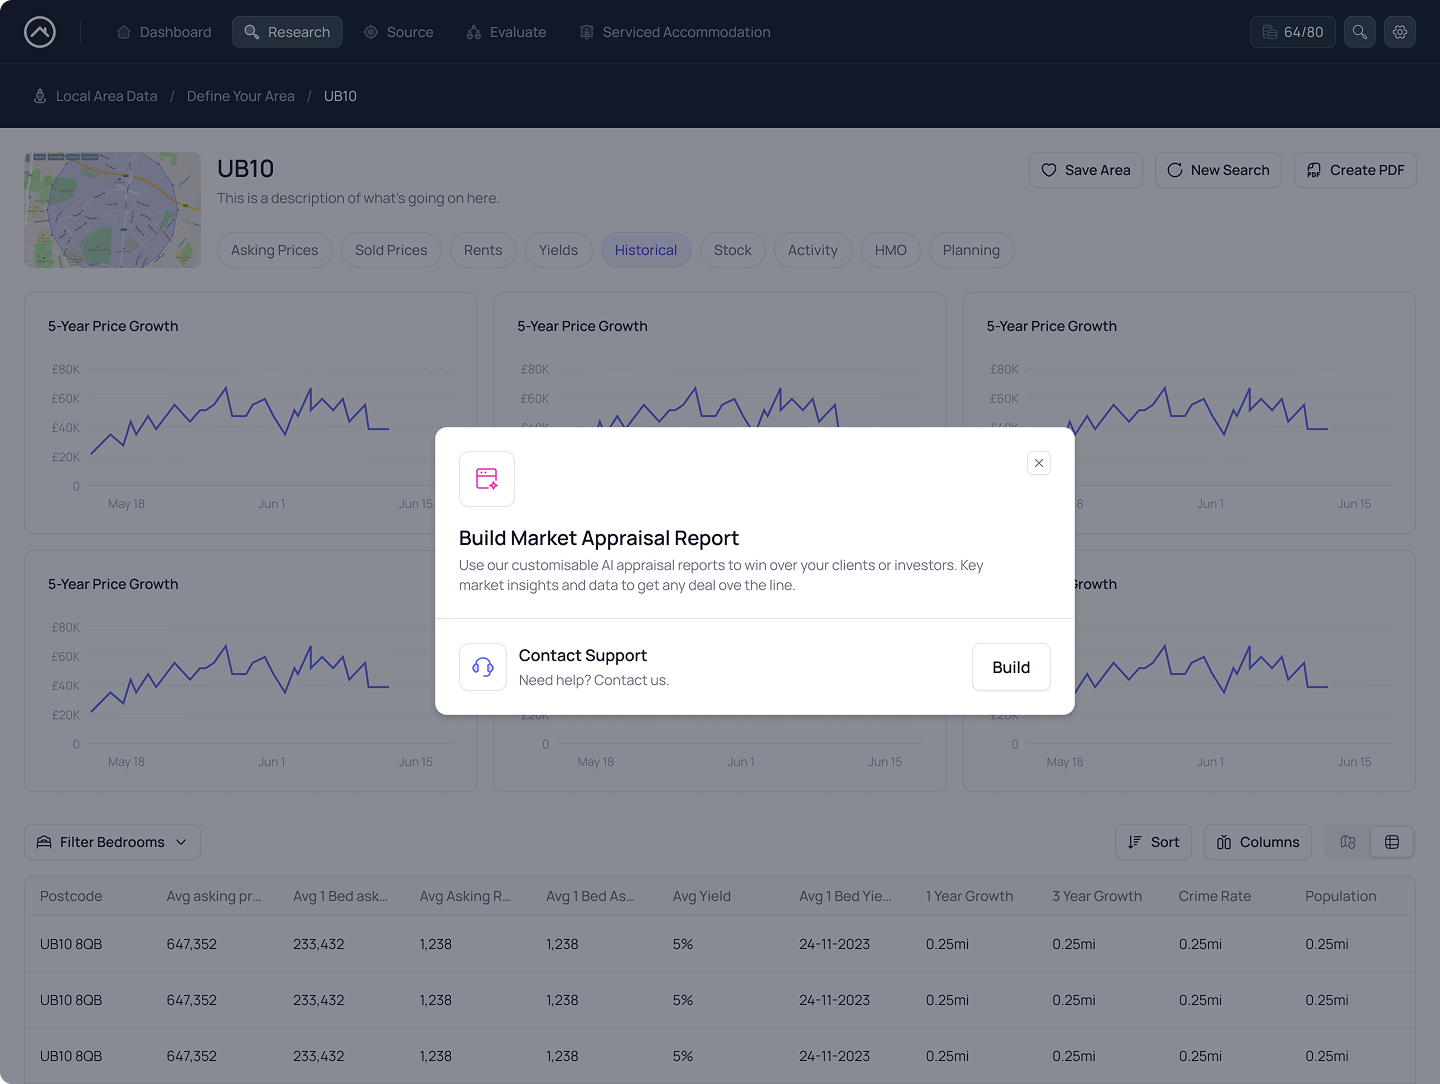
Task: Click the 1 Year Growth column header
Action: pos(970,896)
